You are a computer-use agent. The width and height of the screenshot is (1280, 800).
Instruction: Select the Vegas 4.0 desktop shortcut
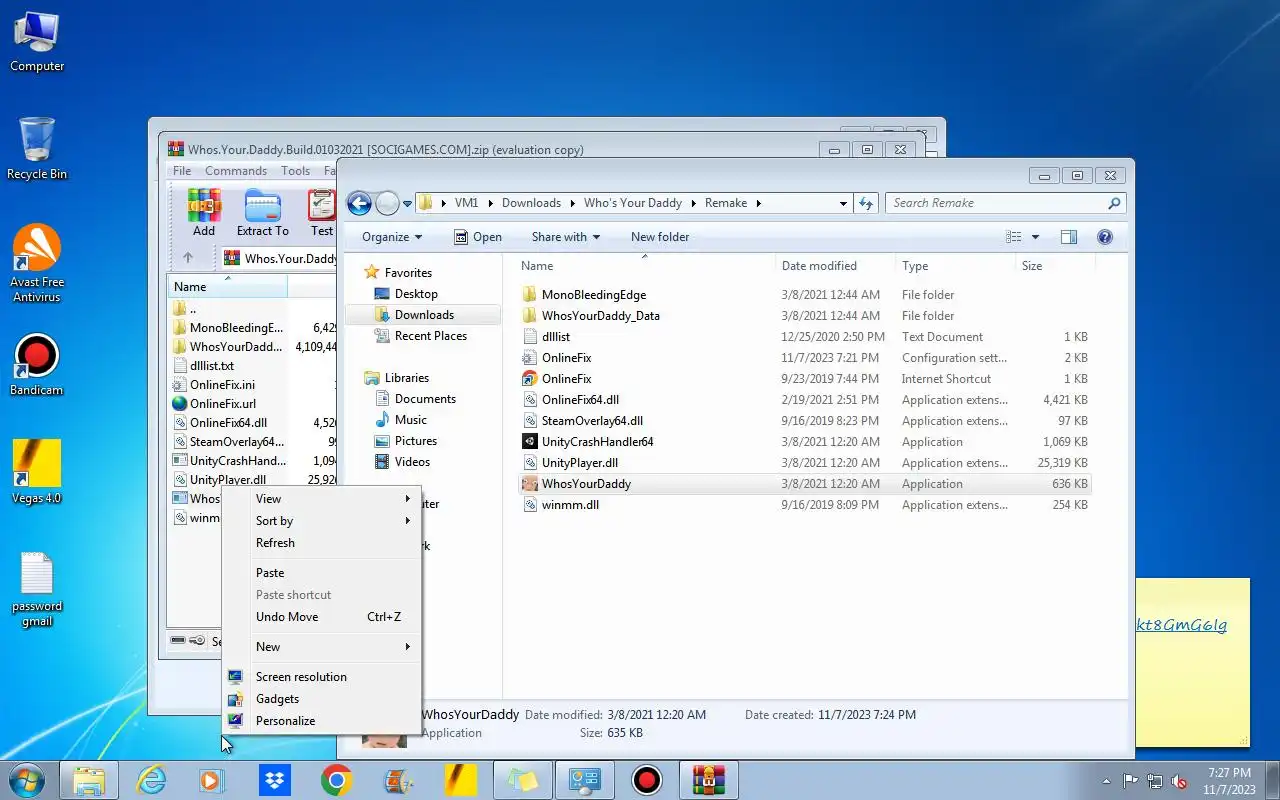point(37,472)
